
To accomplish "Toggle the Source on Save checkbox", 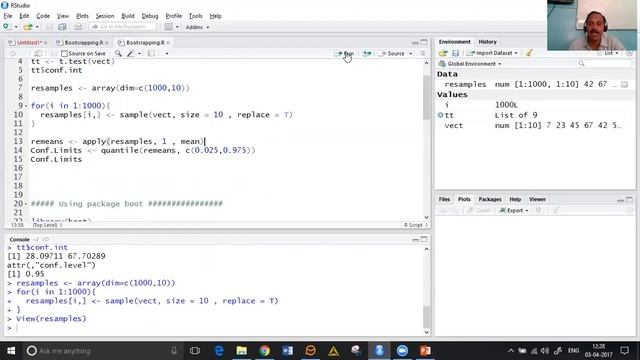I will pos(64,53).
